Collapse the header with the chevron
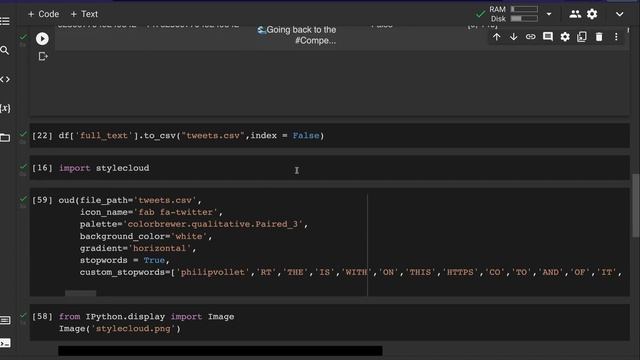Viewport: 640px width, 360px height. coord(620,14)
